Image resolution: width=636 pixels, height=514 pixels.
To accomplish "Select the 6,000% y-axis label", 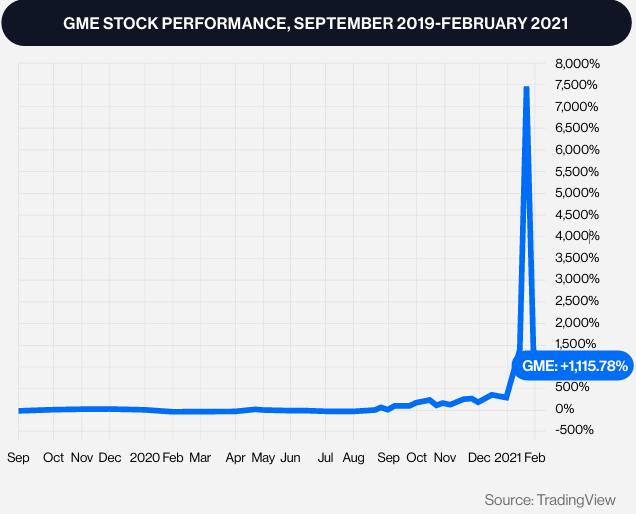I will pyautogui.click(x=577, y=150).
